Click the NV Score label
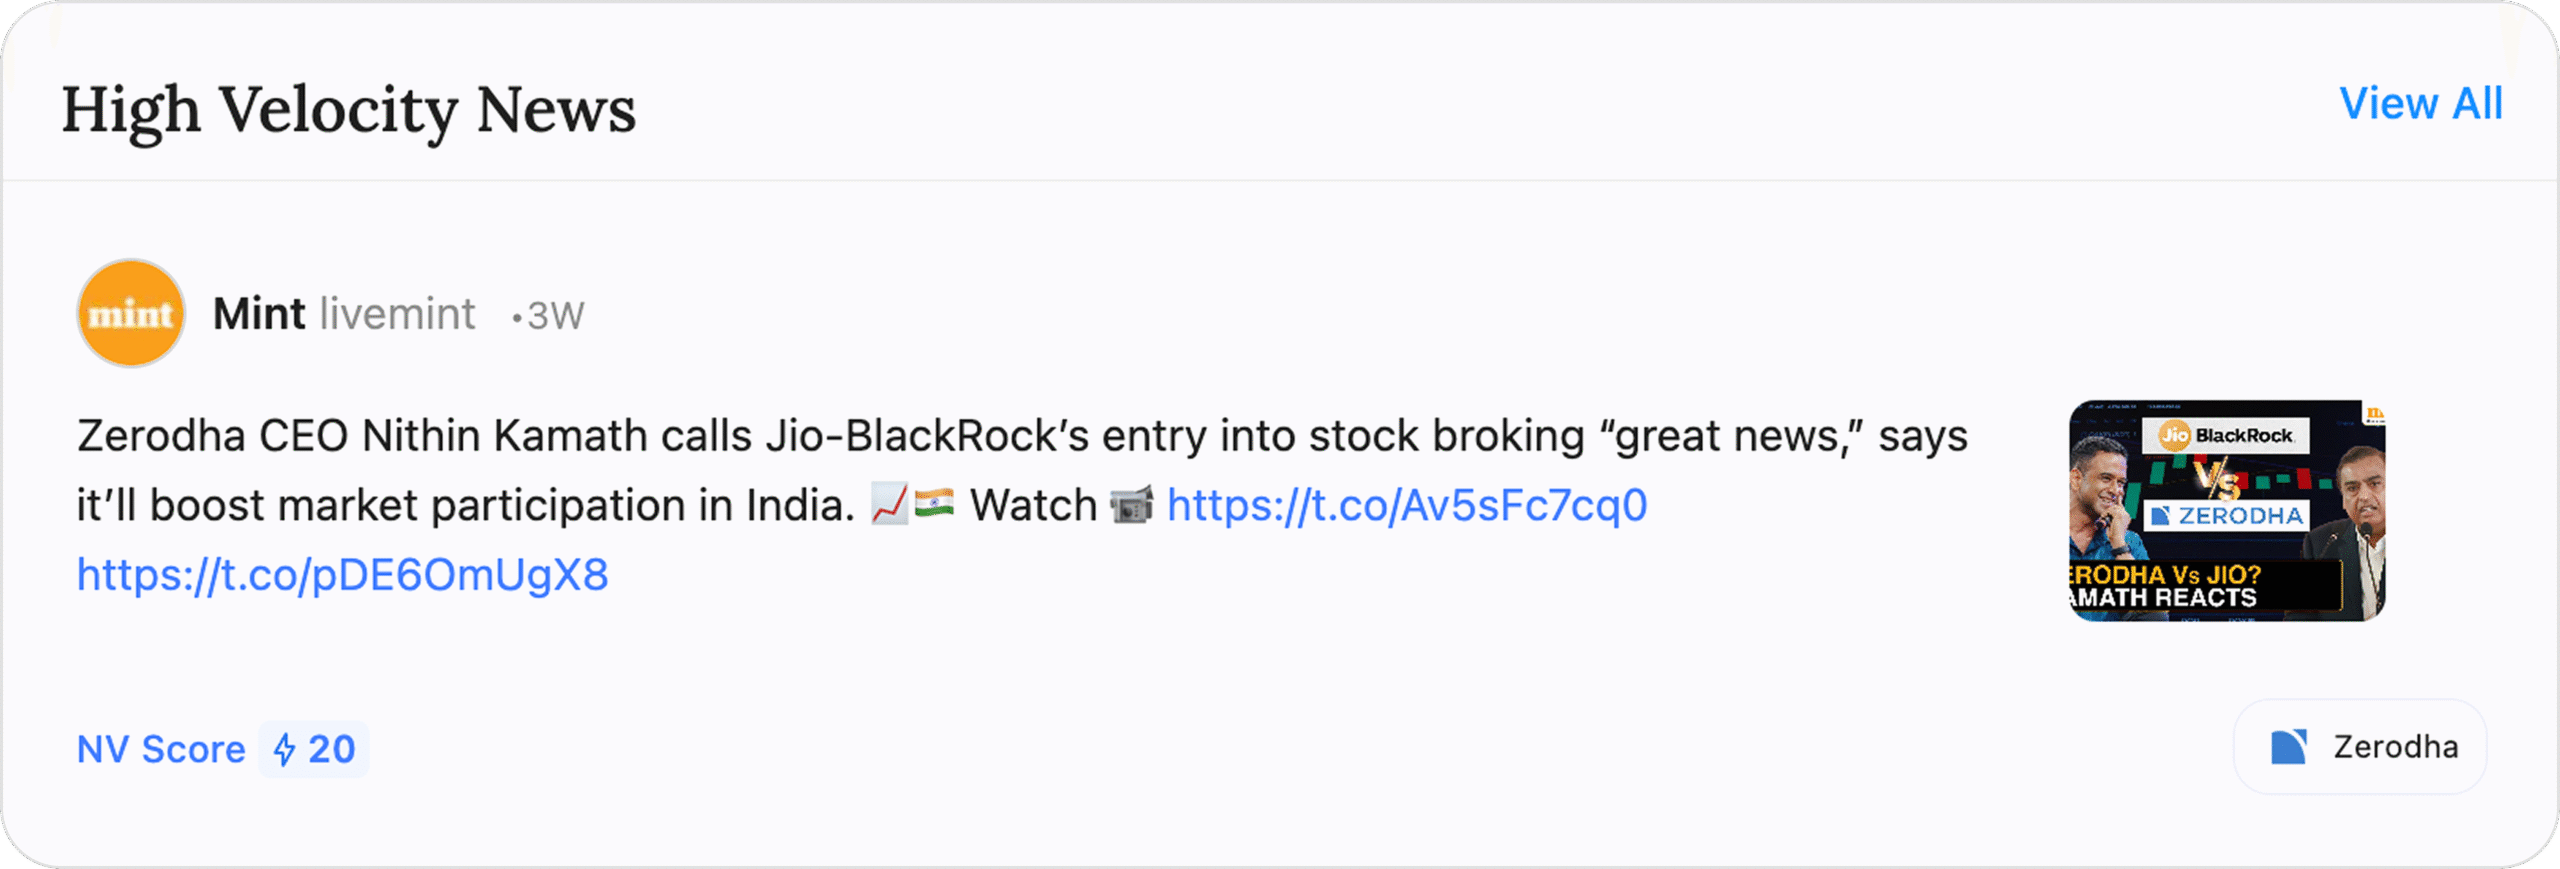 point(161,749)
